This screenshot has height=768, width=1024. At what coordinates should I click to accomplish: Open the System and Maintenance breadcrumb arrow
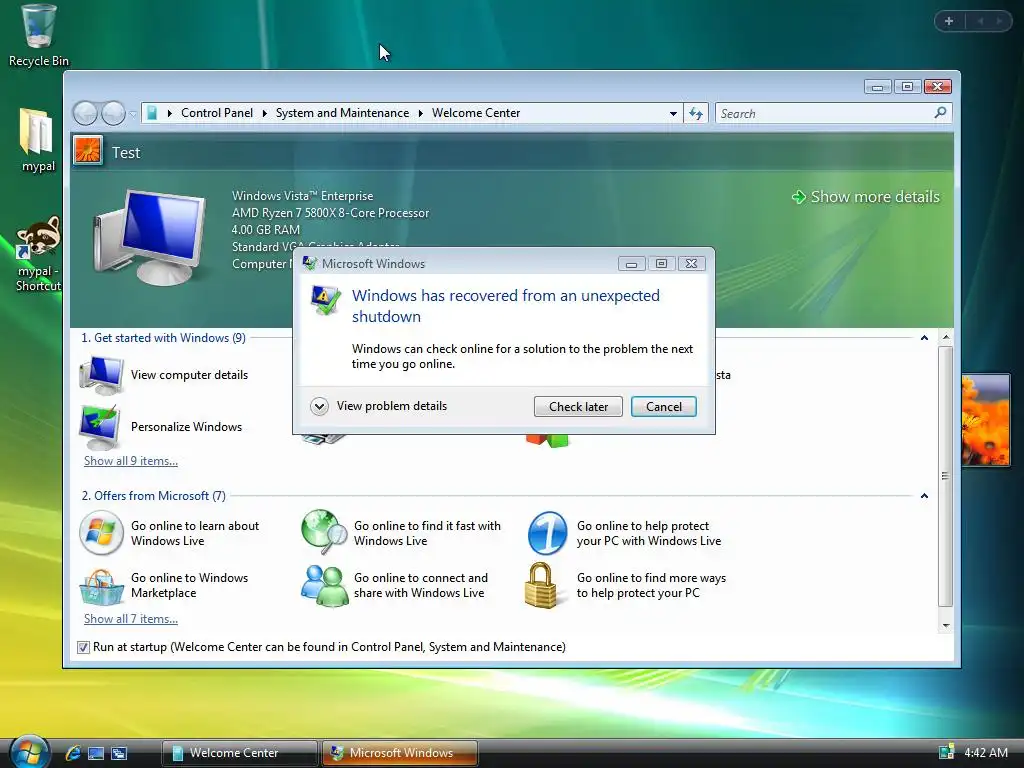click(264, 113)
